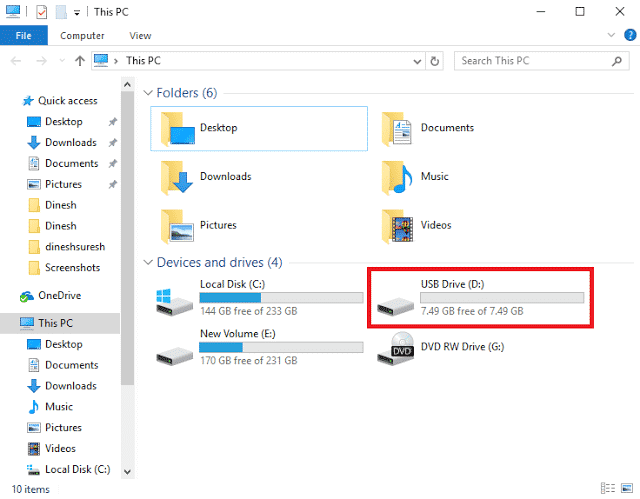Click the '144 GB free of 233 GB' text
The width and height of the screenshot is (640, 499).
coord(249,311)
